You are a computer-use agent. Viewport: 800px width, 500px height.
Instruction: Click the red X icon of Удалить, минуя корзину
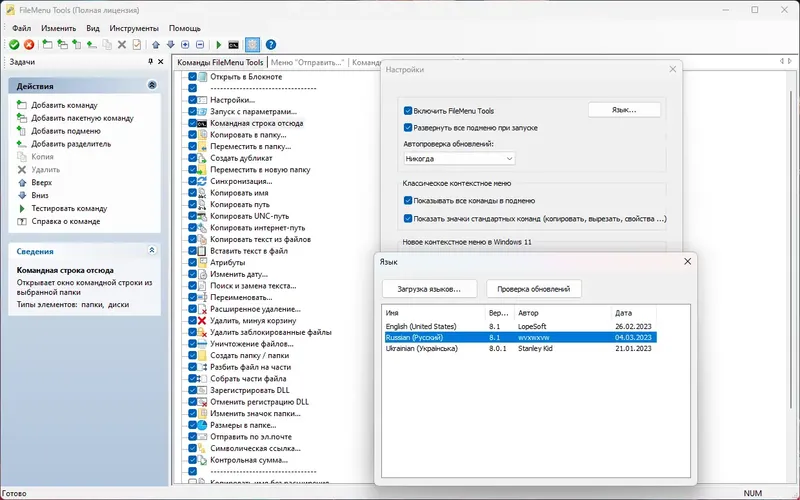(202, 320)
